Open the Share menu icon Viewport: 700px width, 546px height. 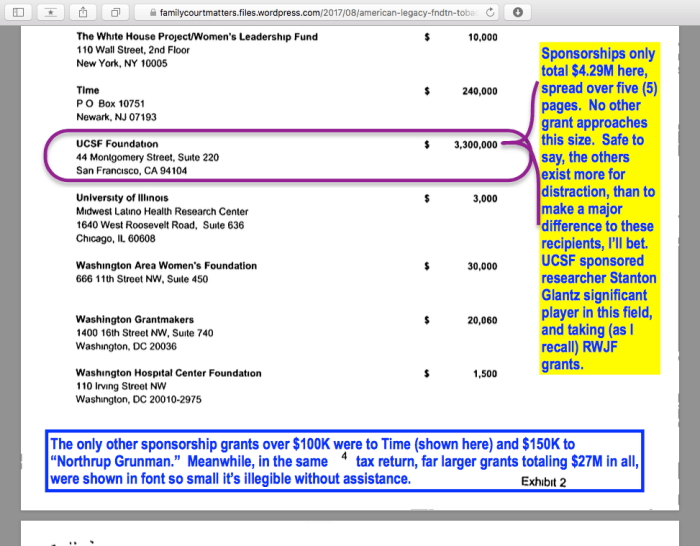pos(84,12)
